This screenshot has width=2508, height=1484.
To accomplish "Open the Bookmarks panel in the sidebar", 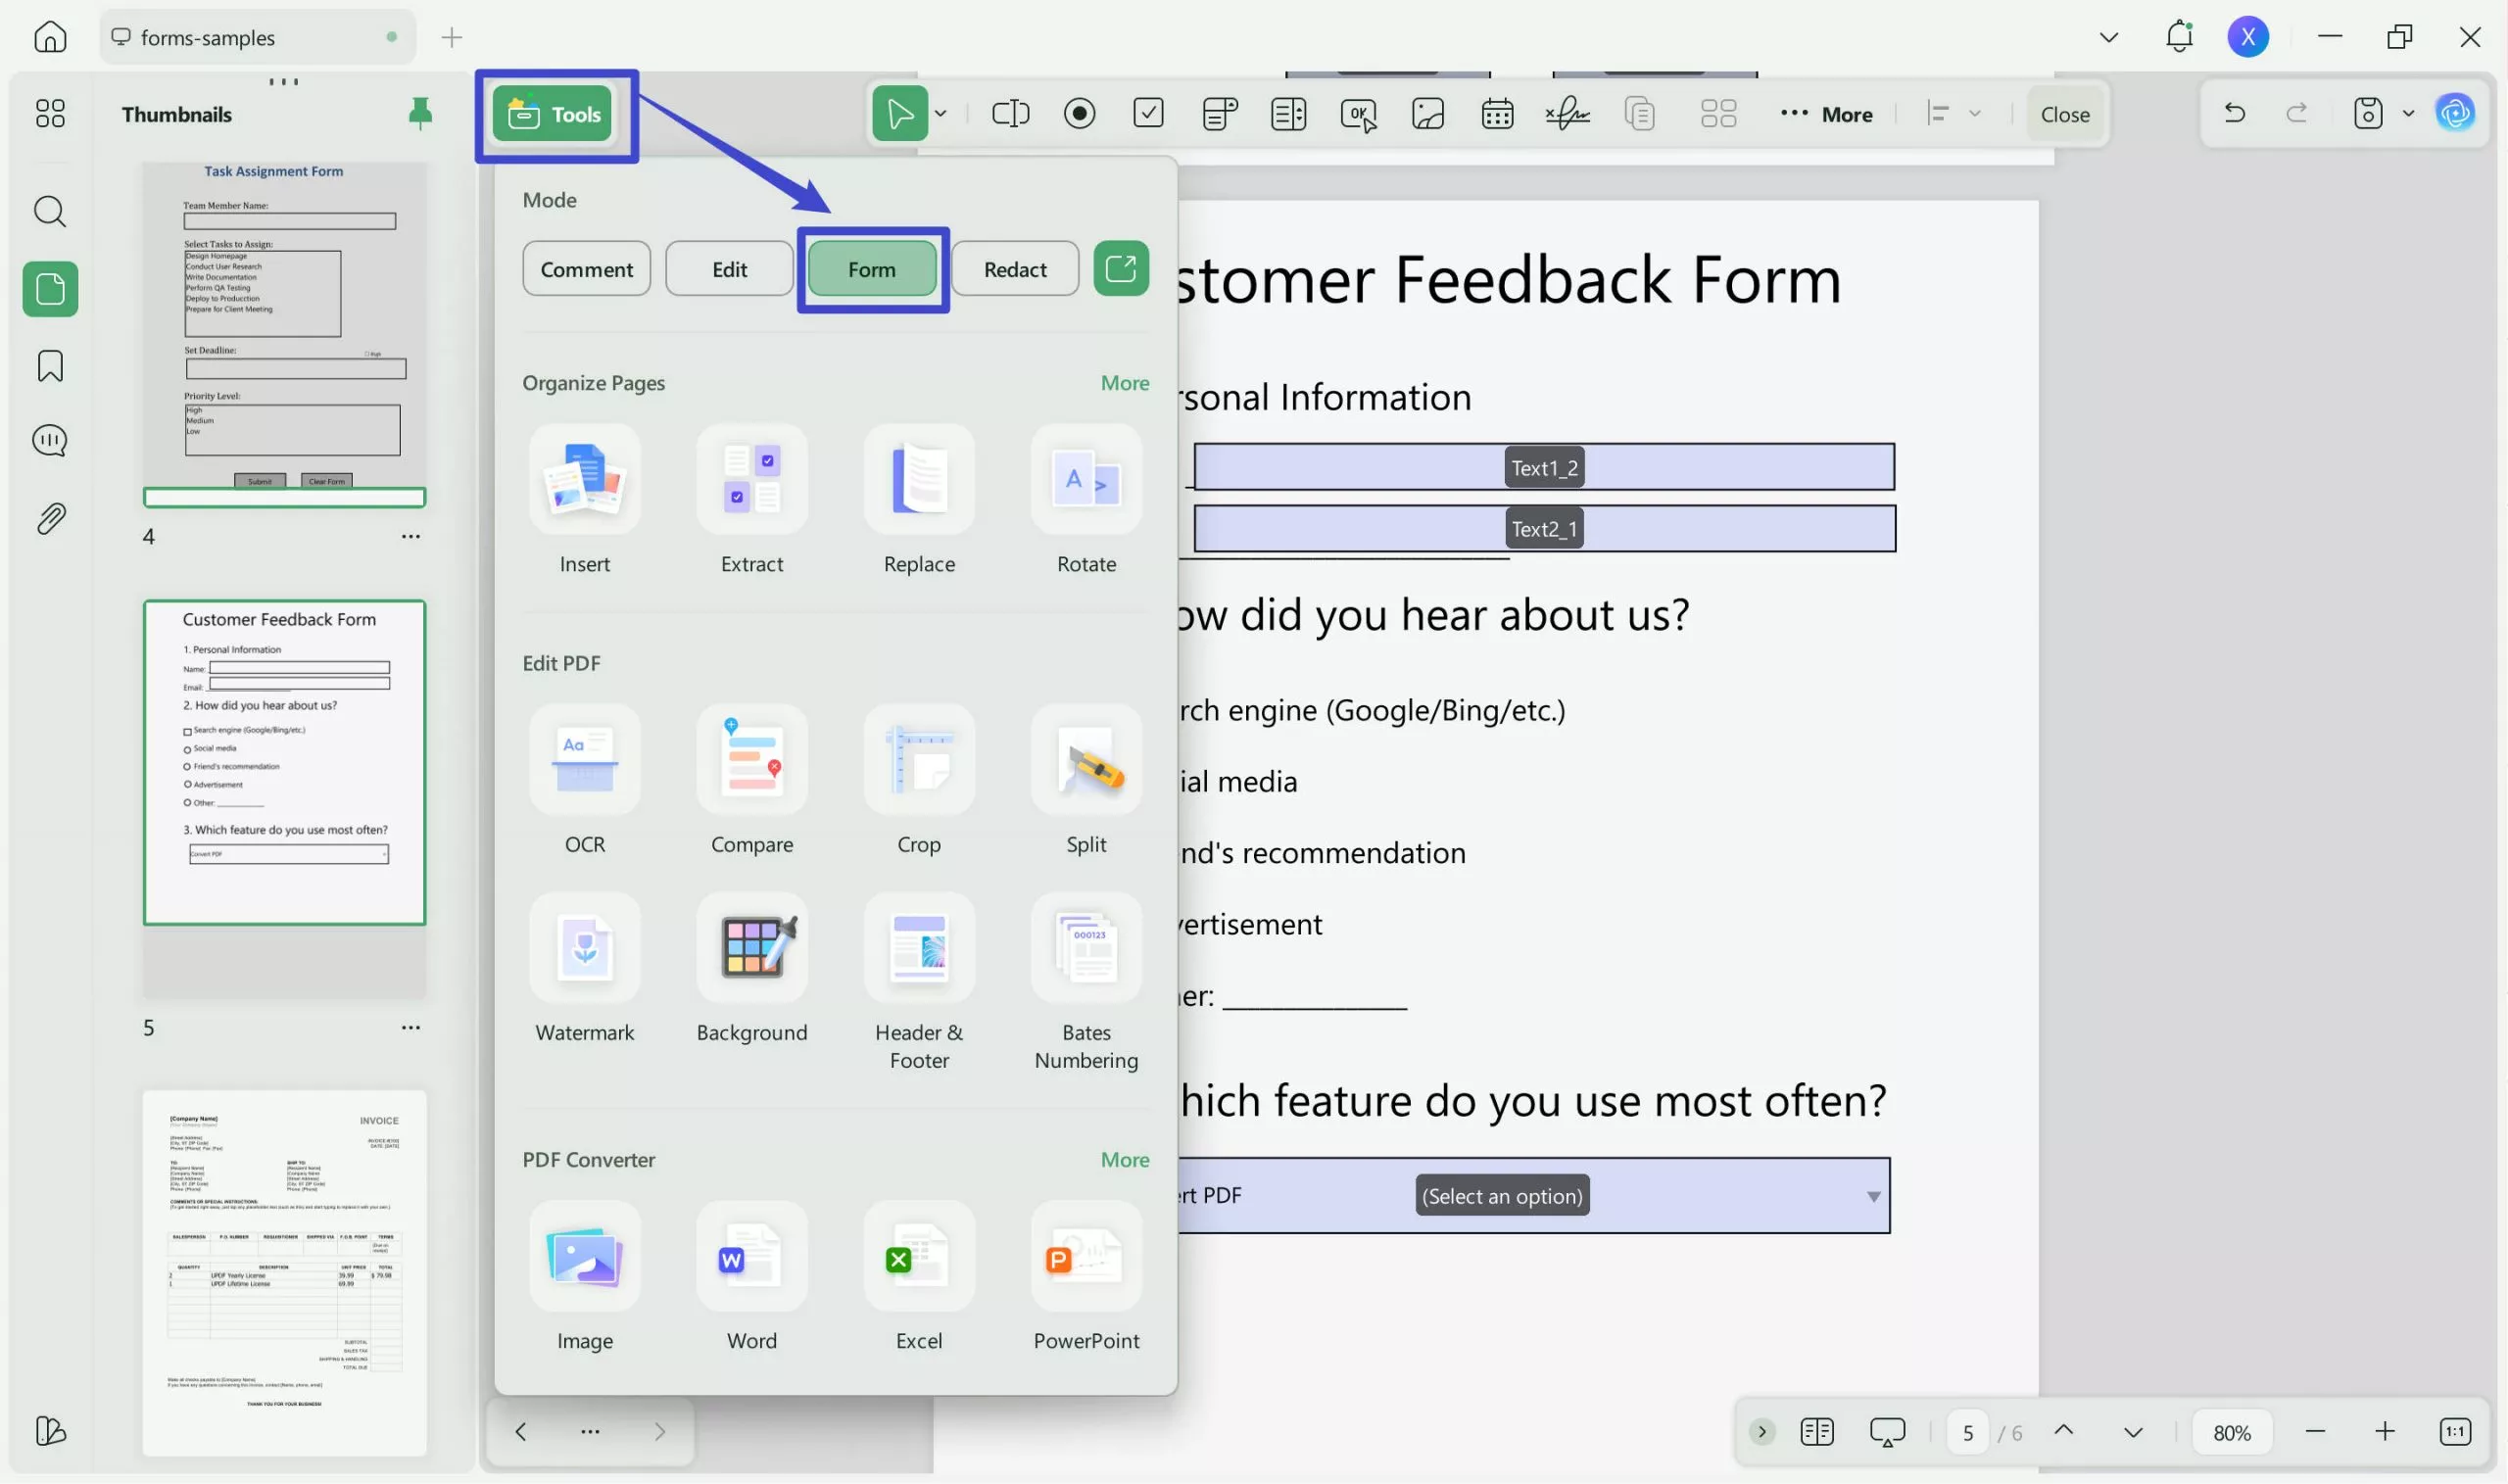I will [x=49, y=366].
